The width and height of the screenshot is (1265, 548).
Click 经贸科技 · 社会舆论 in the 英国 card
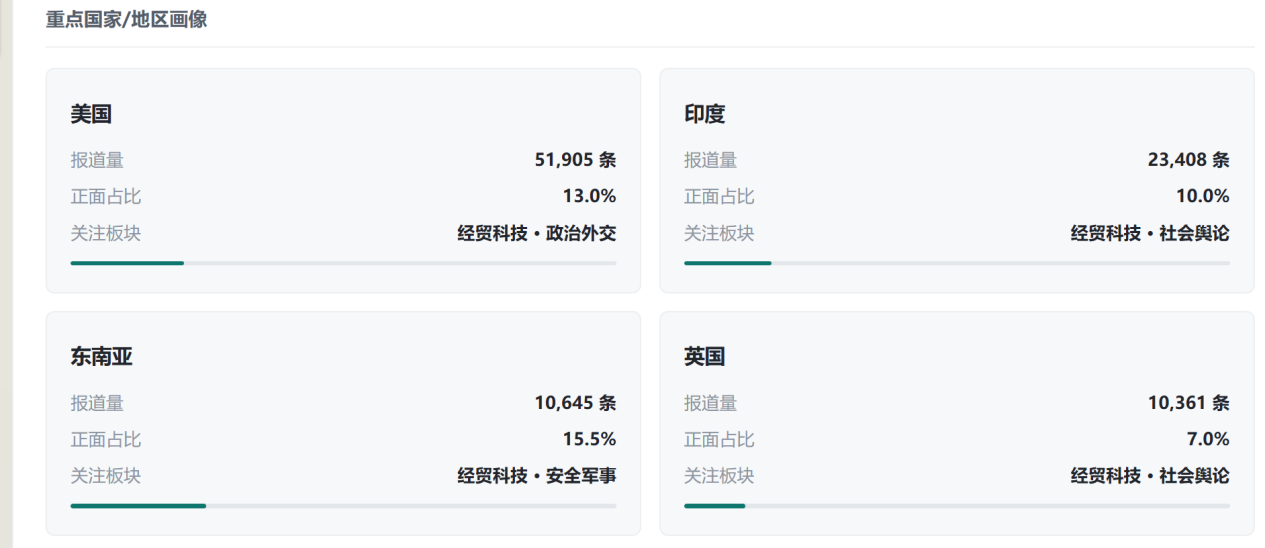click(1150, 476)
